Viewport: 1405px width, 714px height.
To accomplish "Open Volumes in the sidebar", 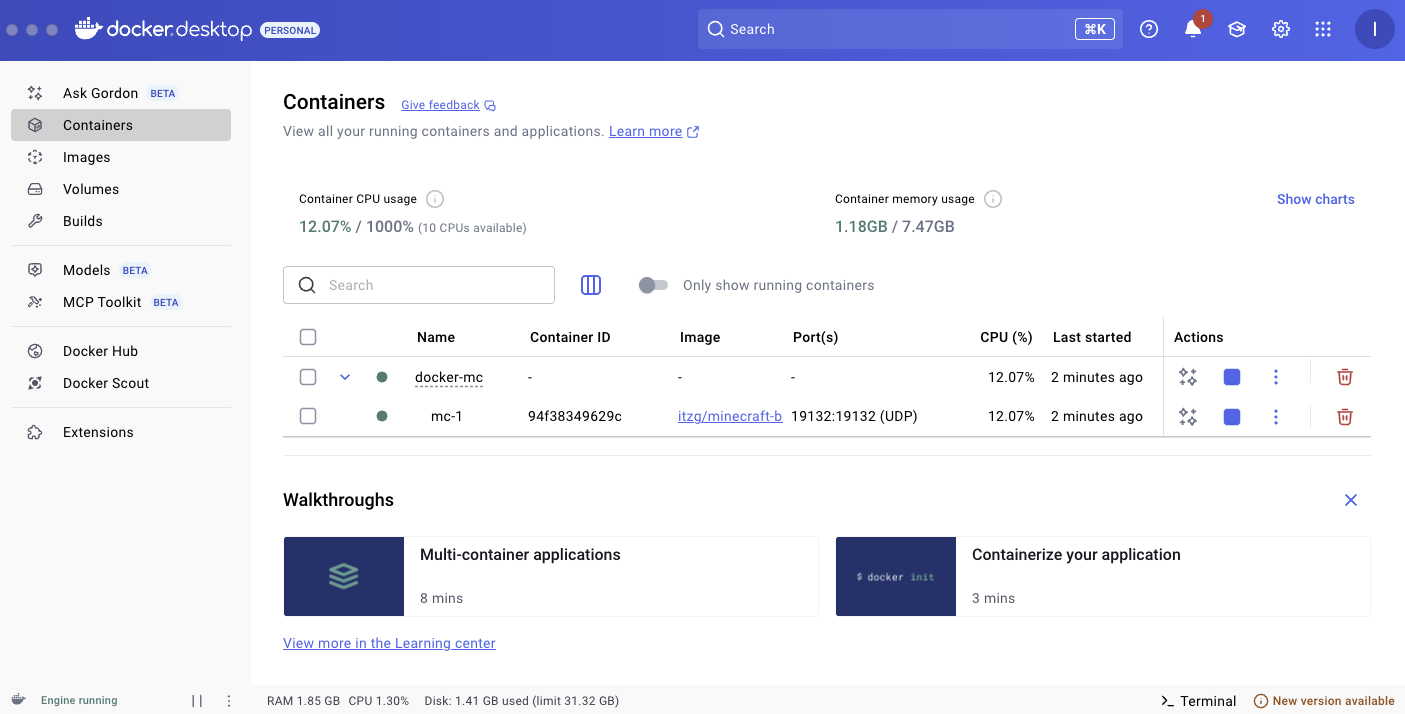I will point(91,189).
